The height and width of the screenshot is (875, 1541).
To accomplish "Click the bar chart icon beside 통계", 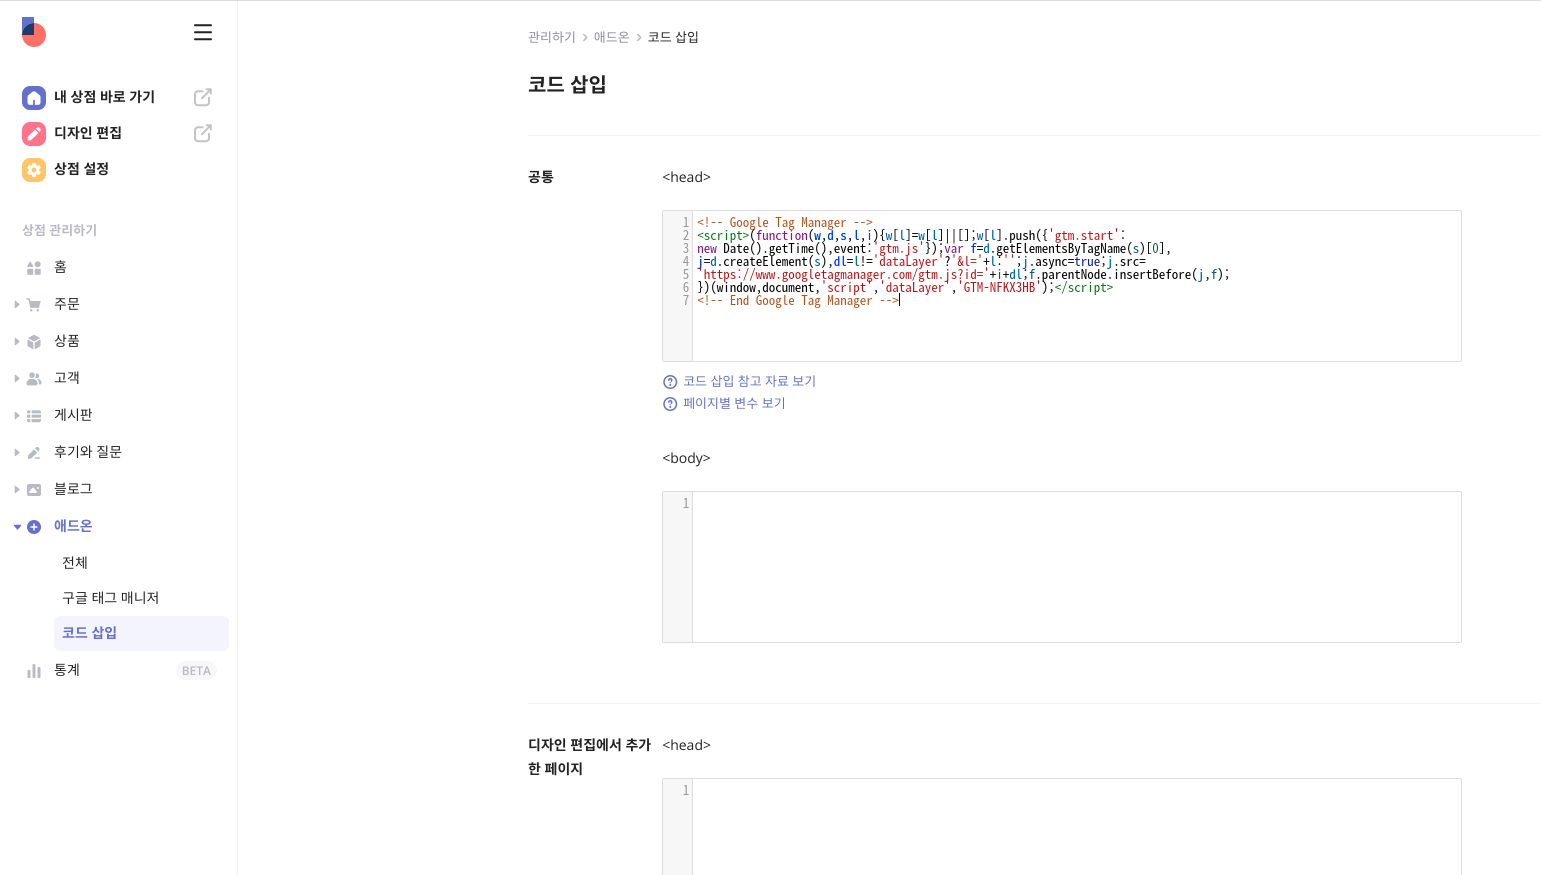I will click(34, 671).
